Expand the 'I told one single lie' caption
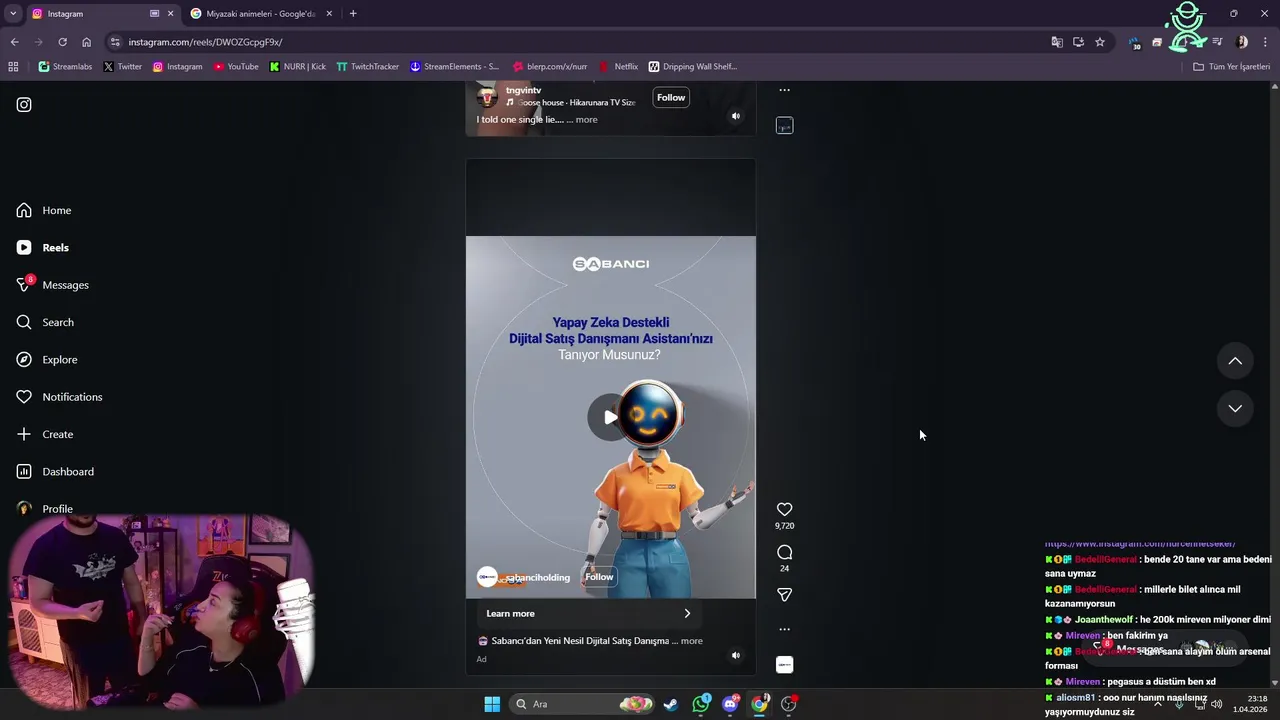 (x=586, y=120)
